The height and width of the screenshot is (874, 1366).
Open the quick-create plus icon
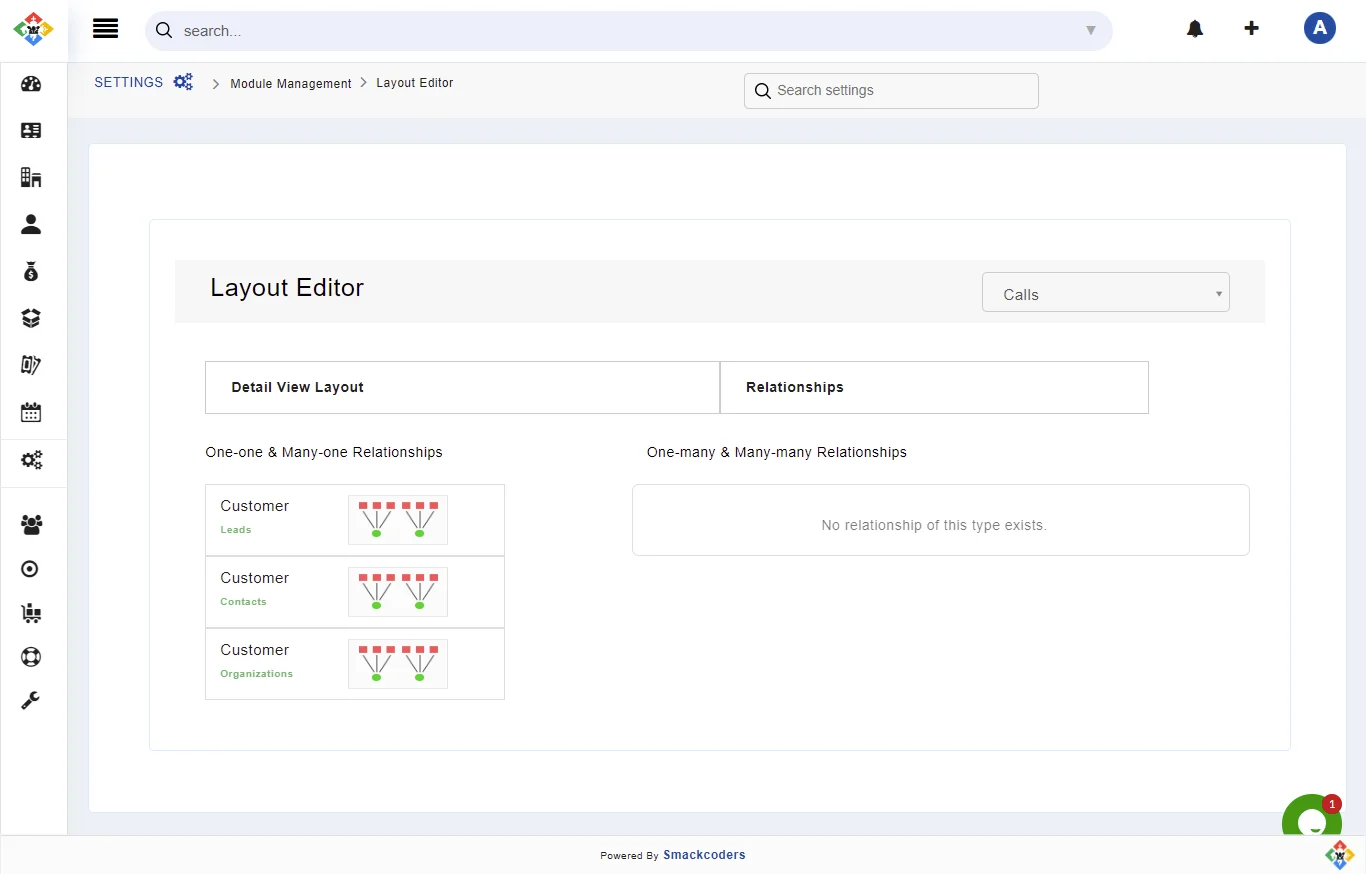click(1252, 29)
